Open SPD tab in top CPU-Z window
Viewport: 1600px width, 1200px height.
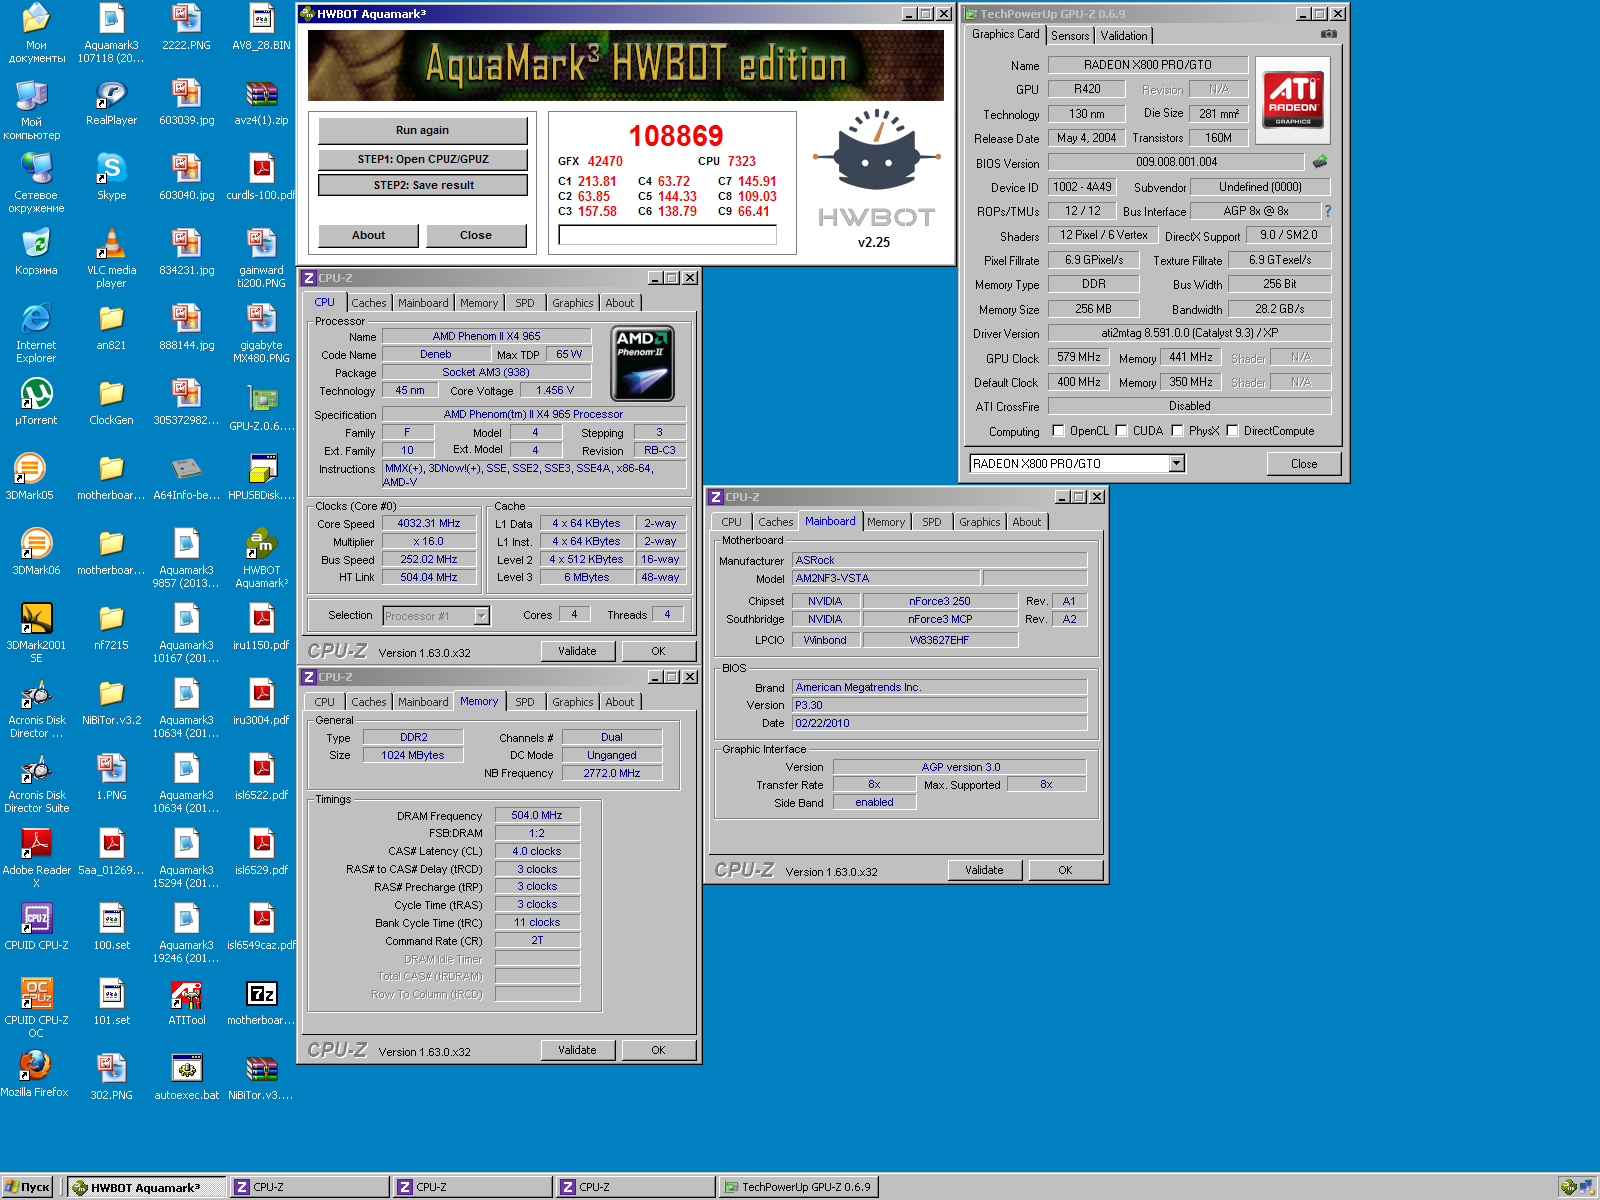pyautogui.click(x=525, y=303)
